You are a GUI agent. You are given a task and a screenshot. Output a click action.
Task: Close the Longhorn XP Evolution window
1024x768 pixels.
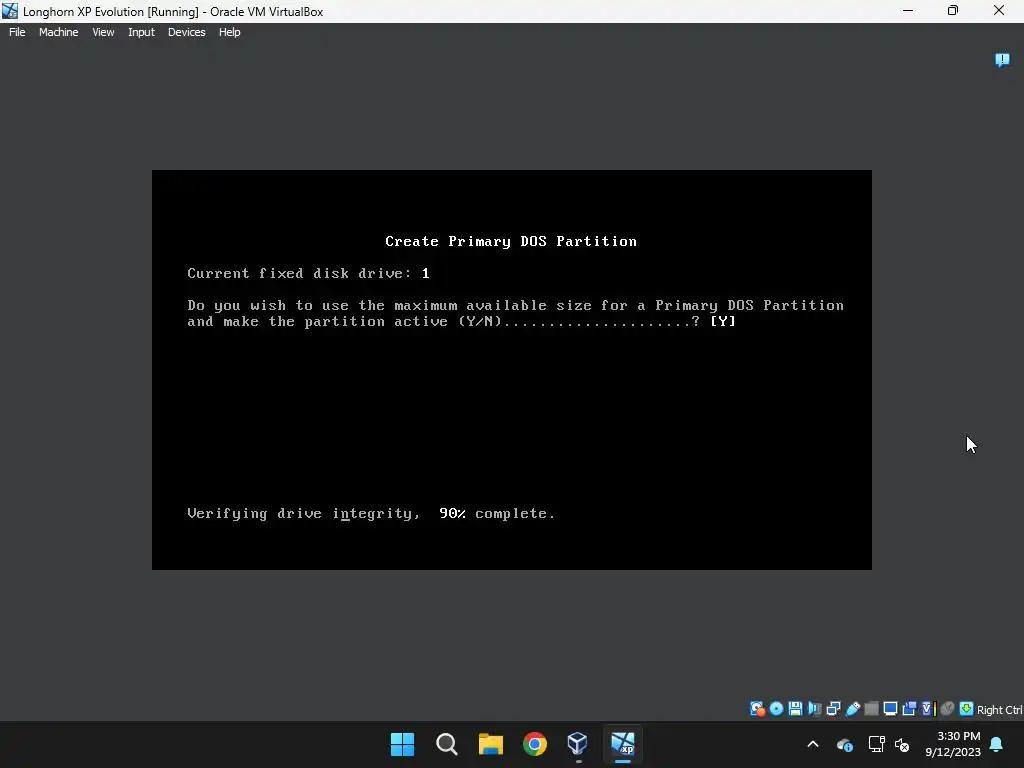[999, 11]
